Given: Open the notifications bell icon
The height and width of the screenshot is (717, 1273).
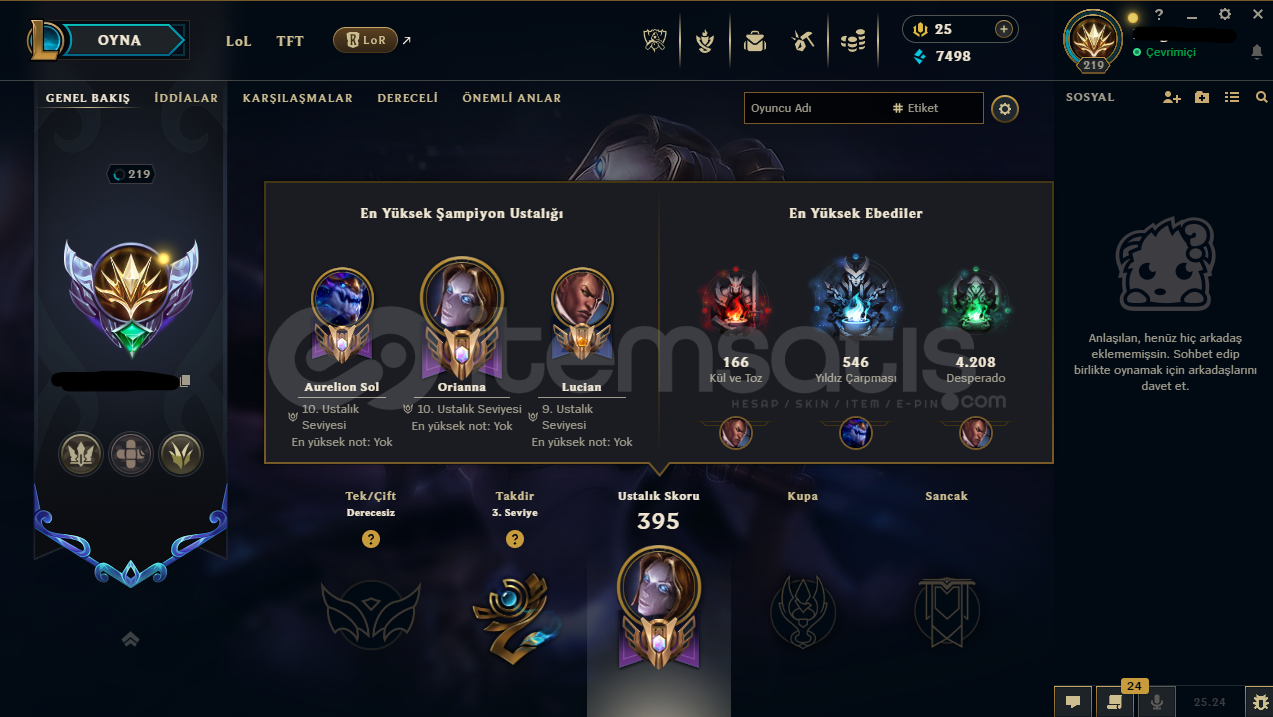Looking at the screenshot, I should pos(1257,52).
